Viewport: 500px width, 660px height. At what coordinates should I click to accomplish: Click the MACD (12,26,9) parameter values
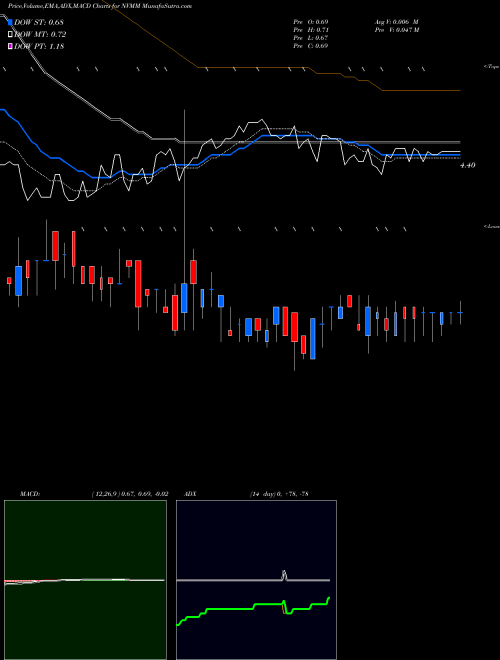(x=130, y=494)
